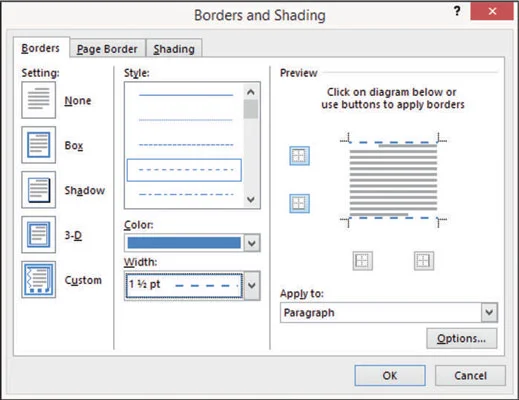Select the dash-dot line style
The height and width of the screenshot is (400, 519).
coord(186,194)
